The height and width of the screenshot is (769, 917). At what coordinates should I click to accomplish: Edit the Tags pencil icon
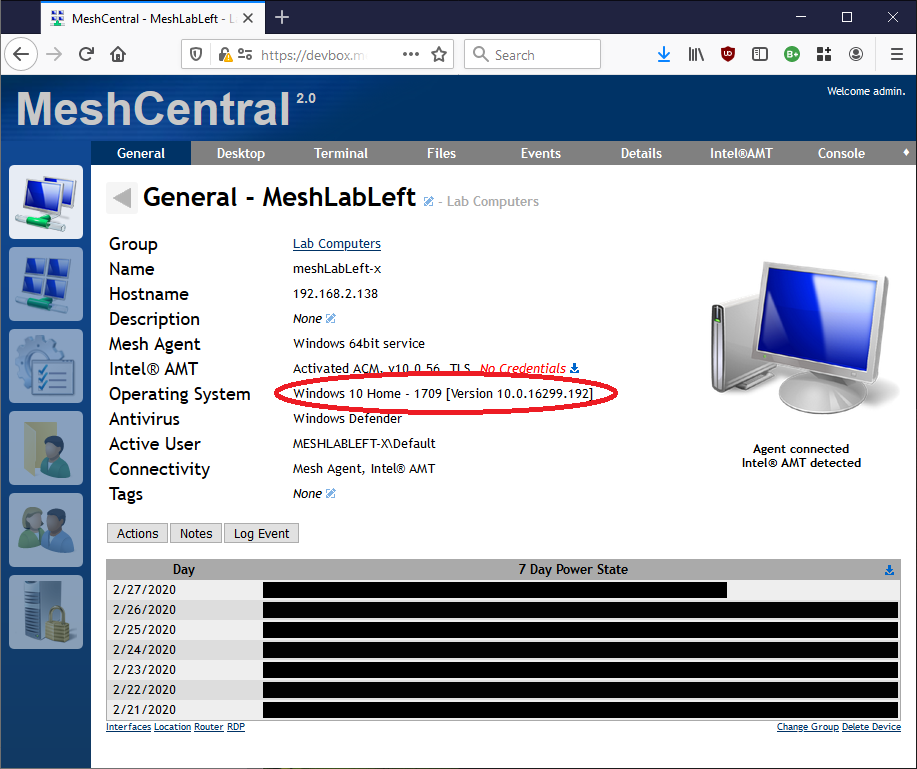pyautogui.click(x=330, y=493)
